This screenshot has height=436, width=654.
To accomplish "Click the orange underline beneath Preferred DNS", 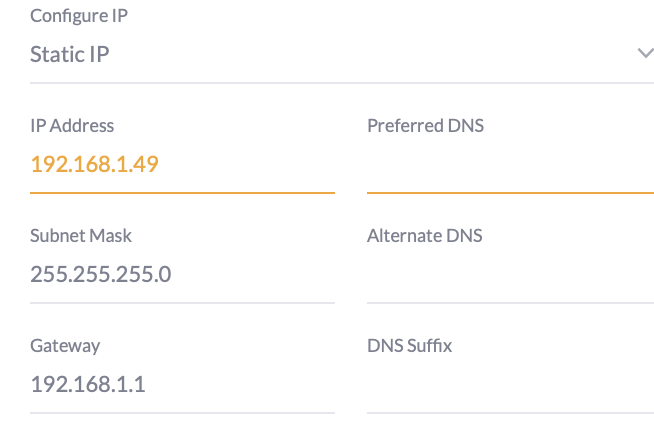I will click(x=510, y=191).
